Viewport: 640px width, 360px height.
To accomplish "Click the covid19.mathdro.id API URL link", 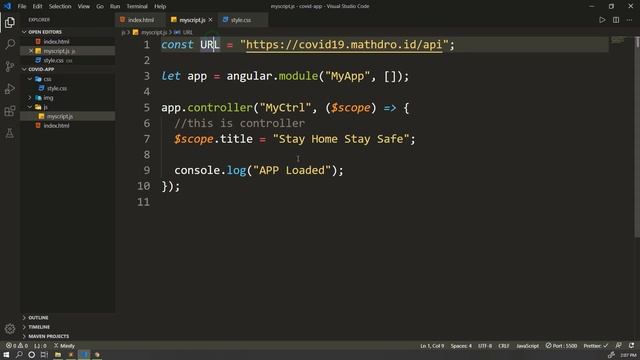I will click(x=344, y=44).
